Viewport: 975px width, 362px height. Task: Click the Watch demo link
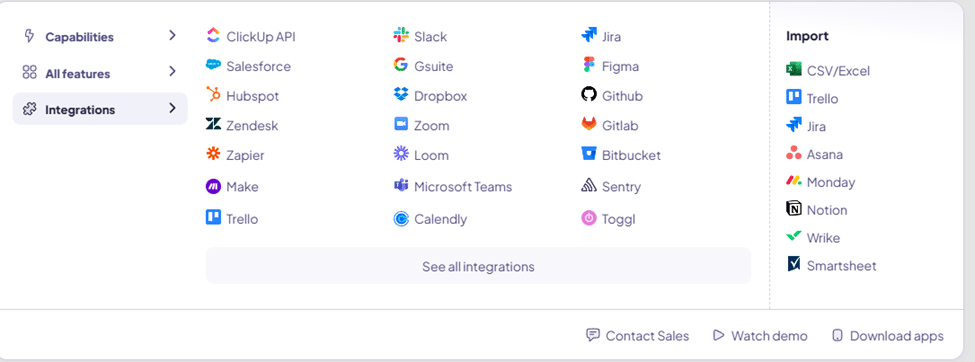tap(760, 336)
